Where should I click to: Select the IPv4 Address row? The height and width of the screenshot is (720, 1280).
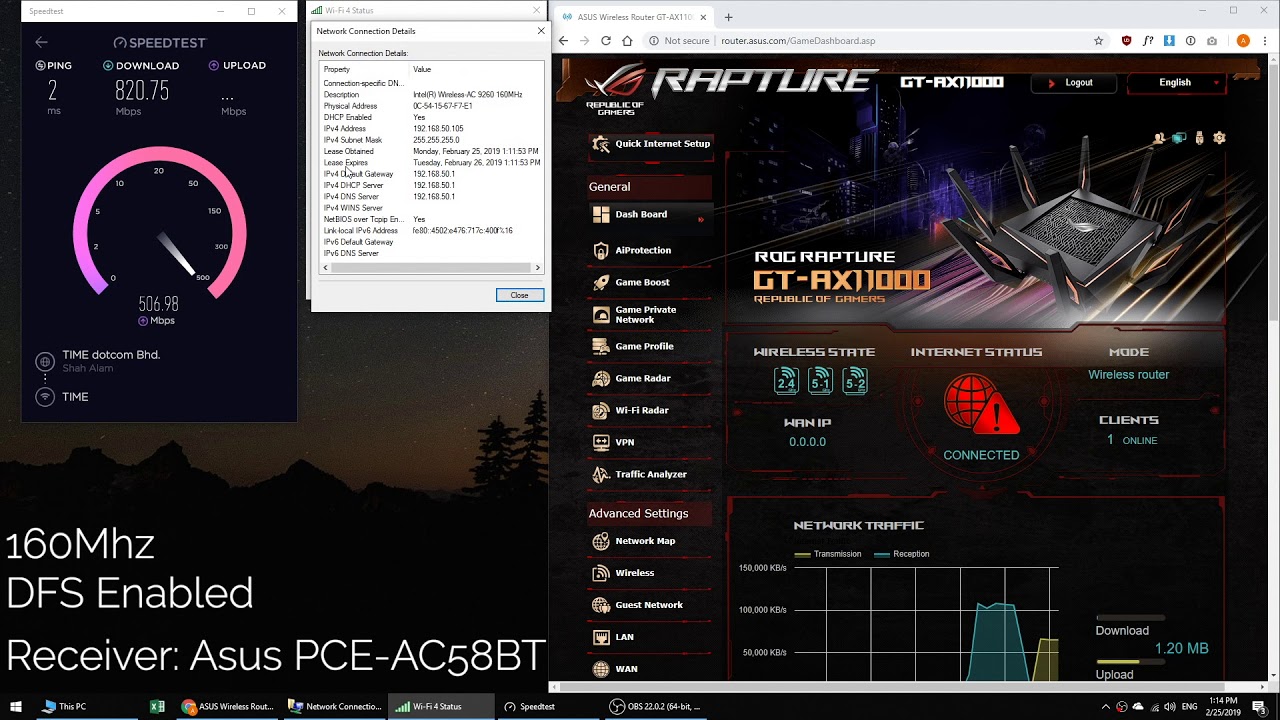[x=432, y=129]
